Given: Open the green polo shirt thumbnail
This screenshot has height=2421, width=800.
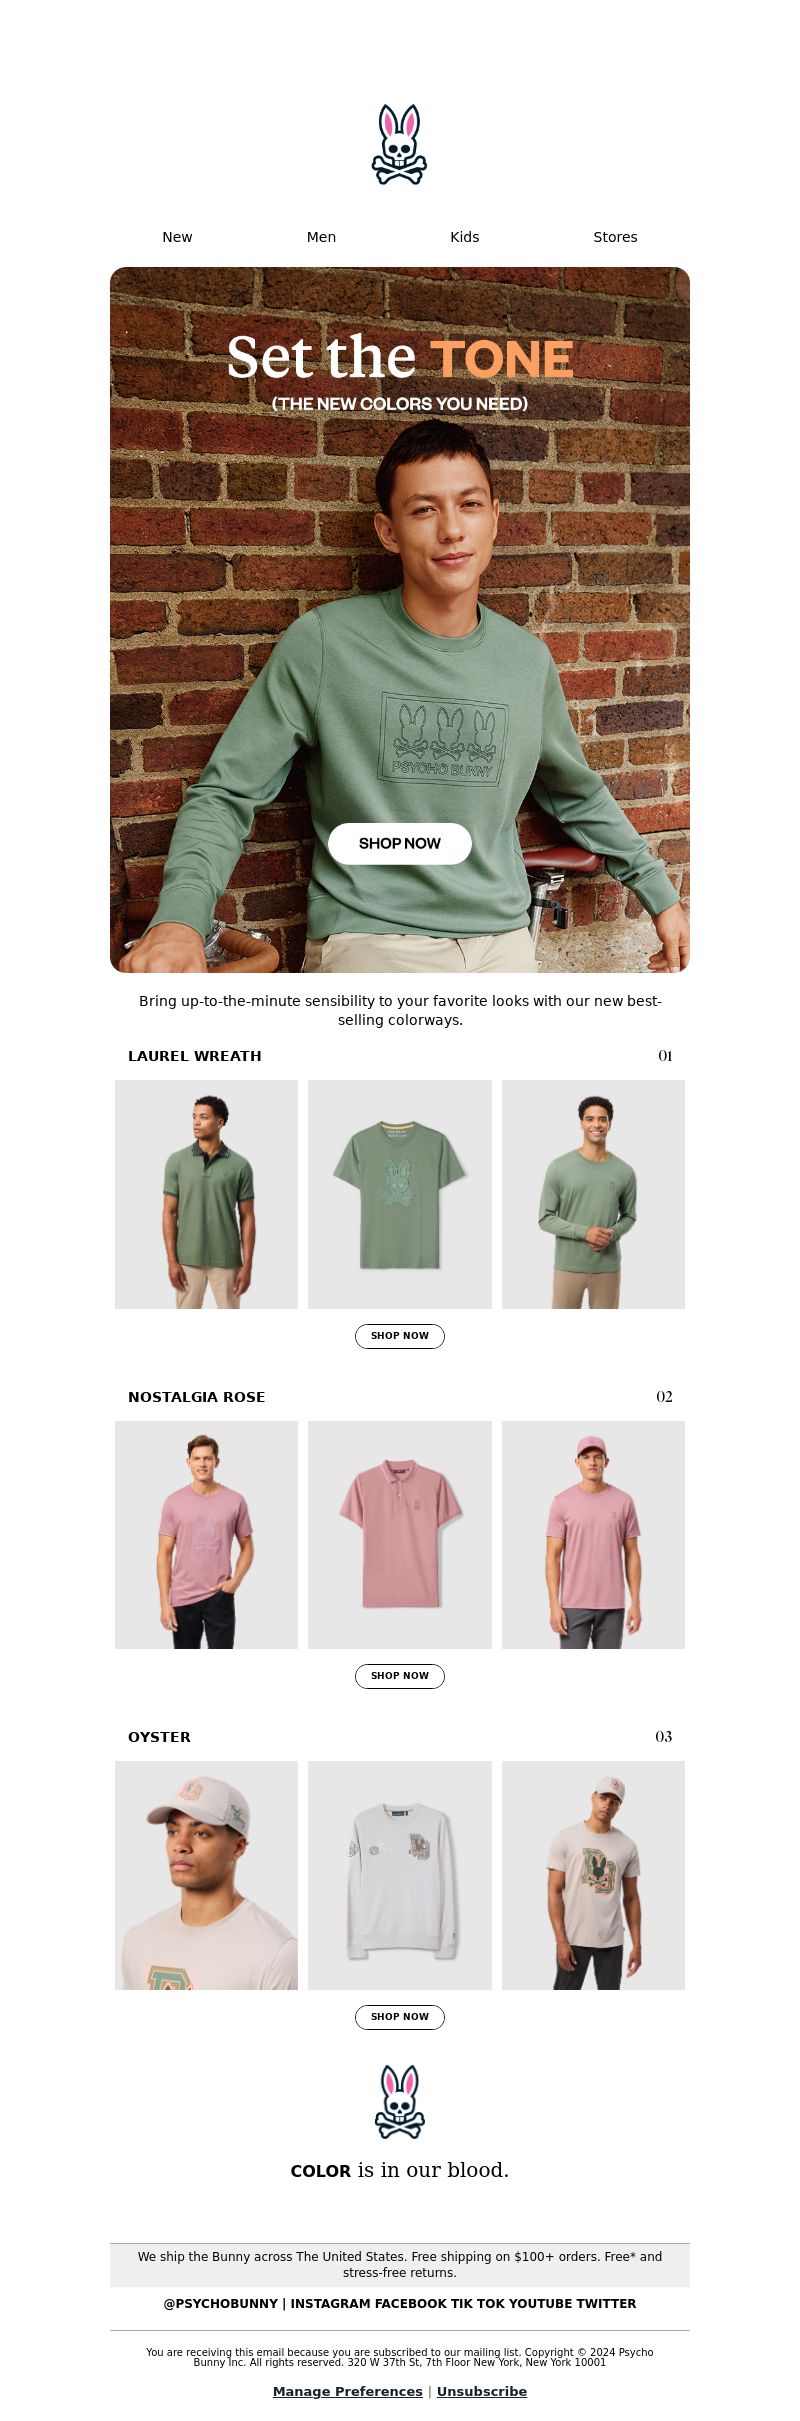Looking at the screenshot, I should tap(206, 1194).
